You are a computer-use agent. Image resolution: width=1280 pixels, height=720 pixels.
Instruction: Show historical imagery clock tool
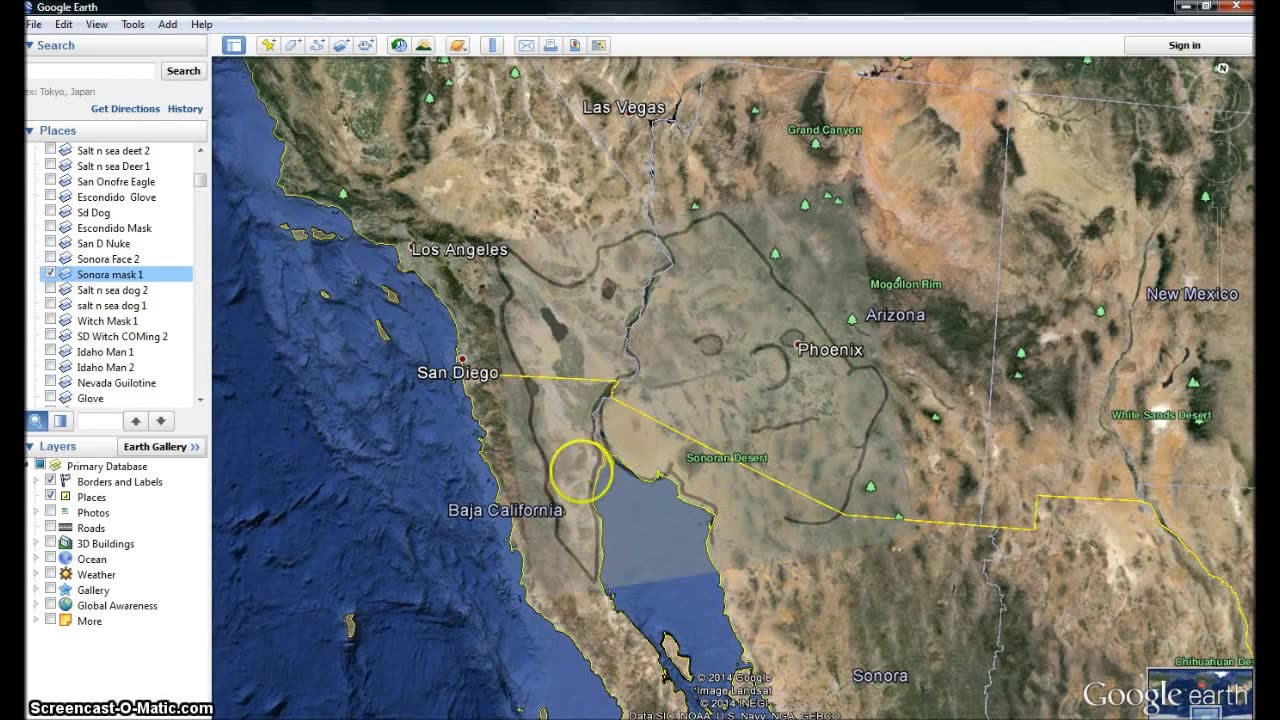tap(399, 45)
